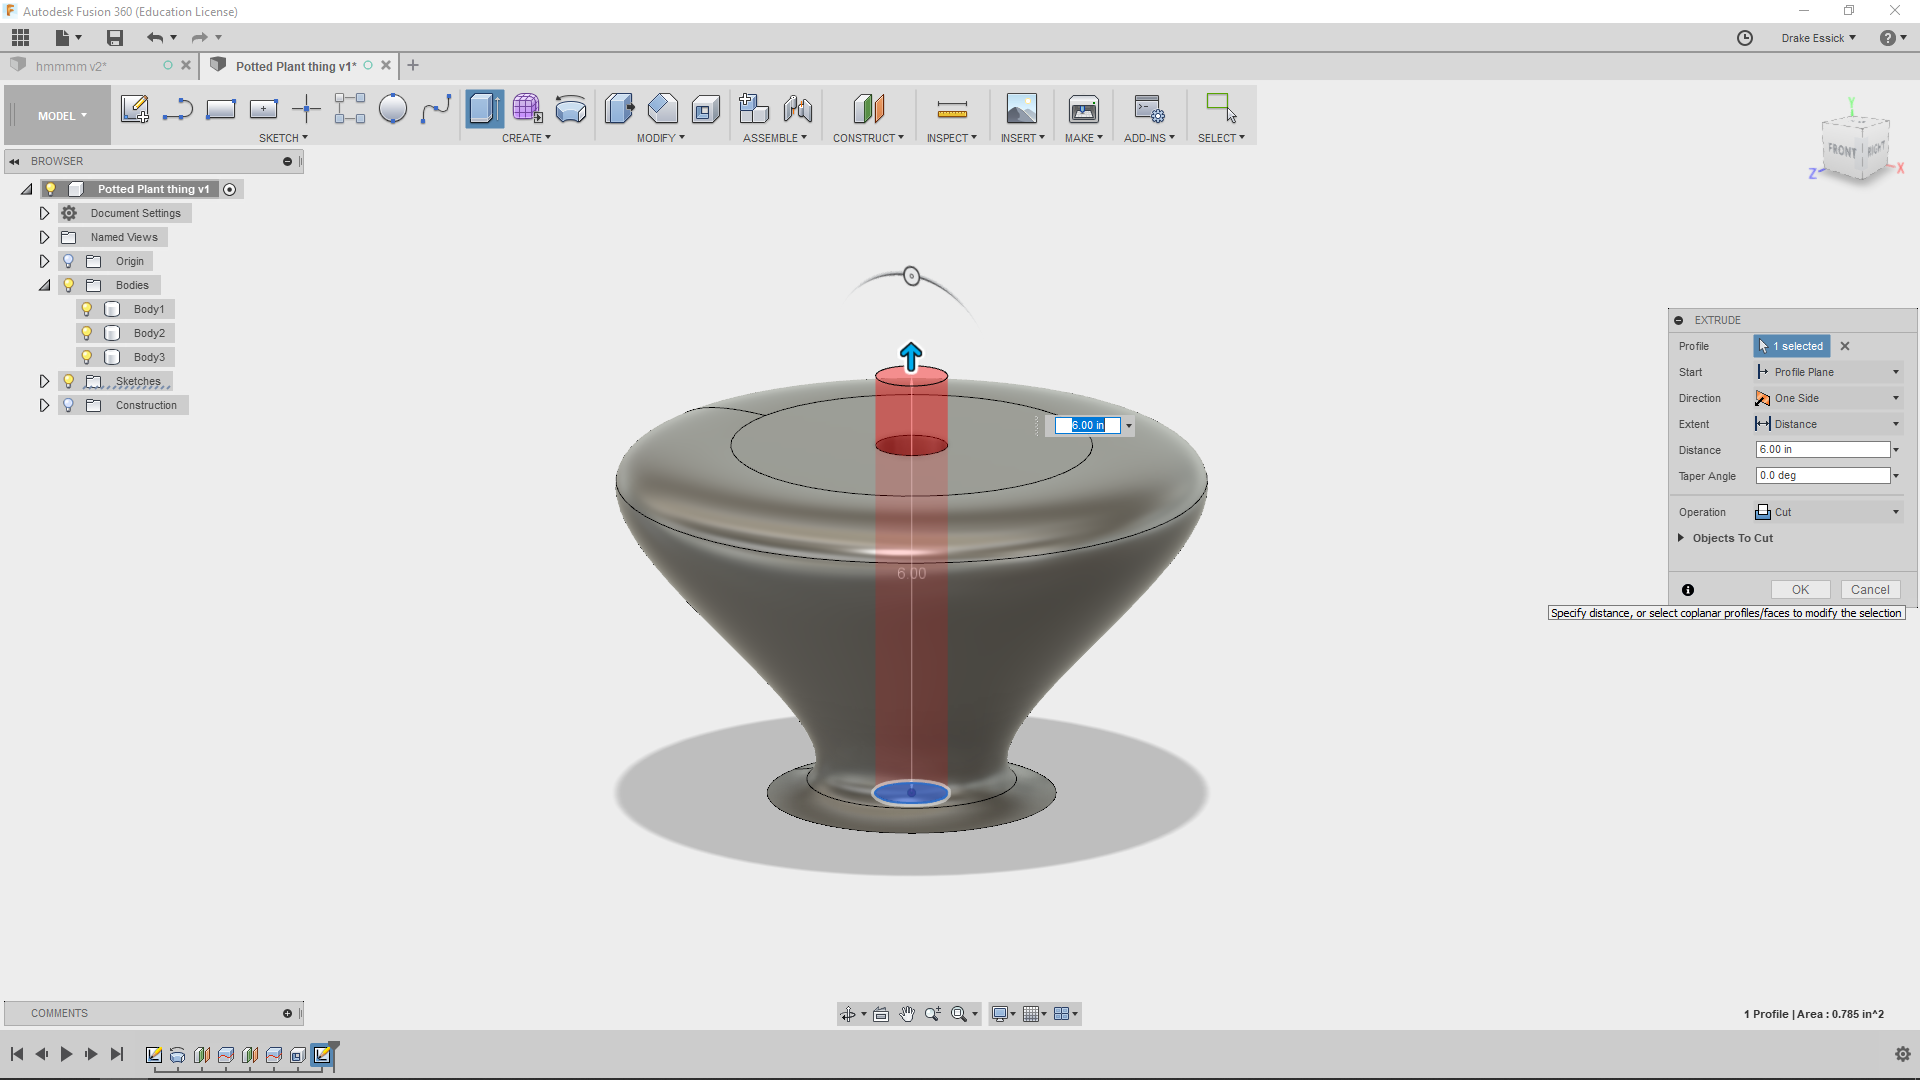
Task: Select the Line sketch tool
Action: [178, 108]
